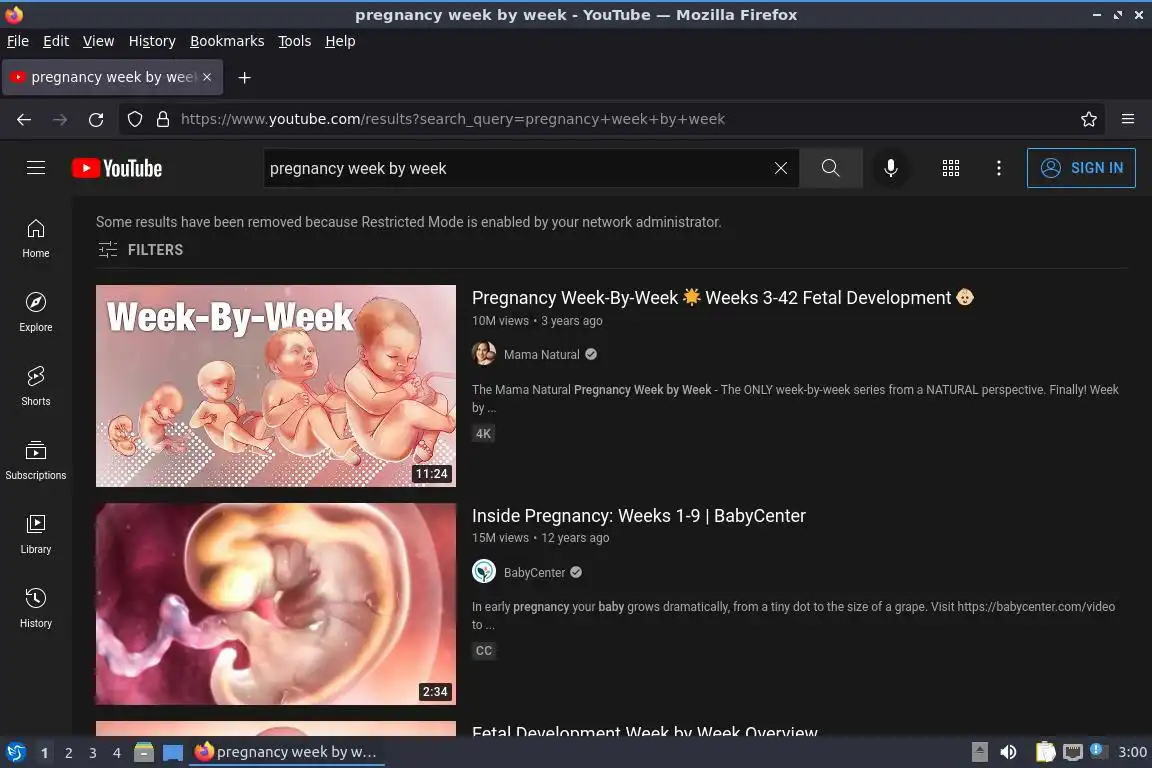View site security padlock info
The width and height of the screenshot is (1152, 768).
[163, 119]
